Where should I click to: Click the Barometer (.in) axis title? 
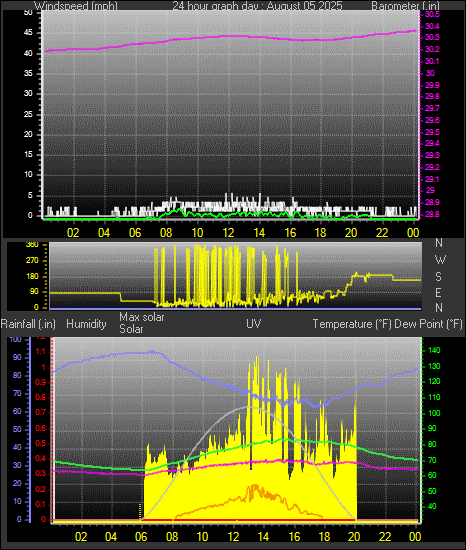(x=405, y=6)
